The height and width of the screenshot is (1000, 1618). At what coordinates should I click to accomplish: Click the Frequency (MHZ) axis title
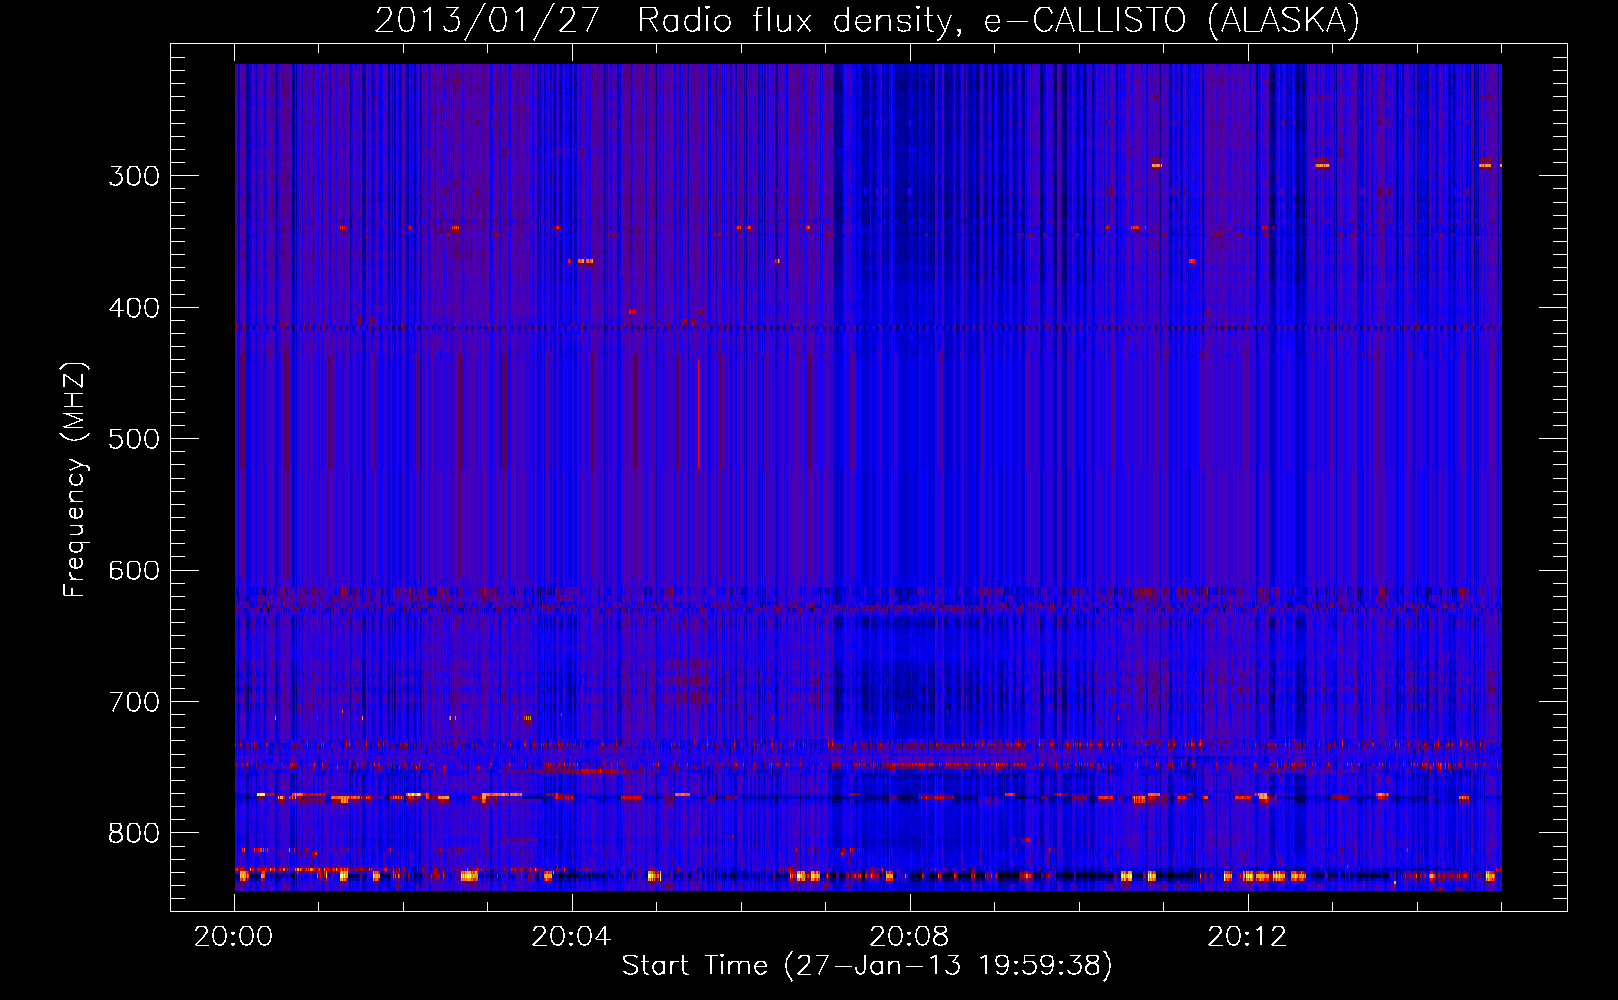click(x=75, y=479)
